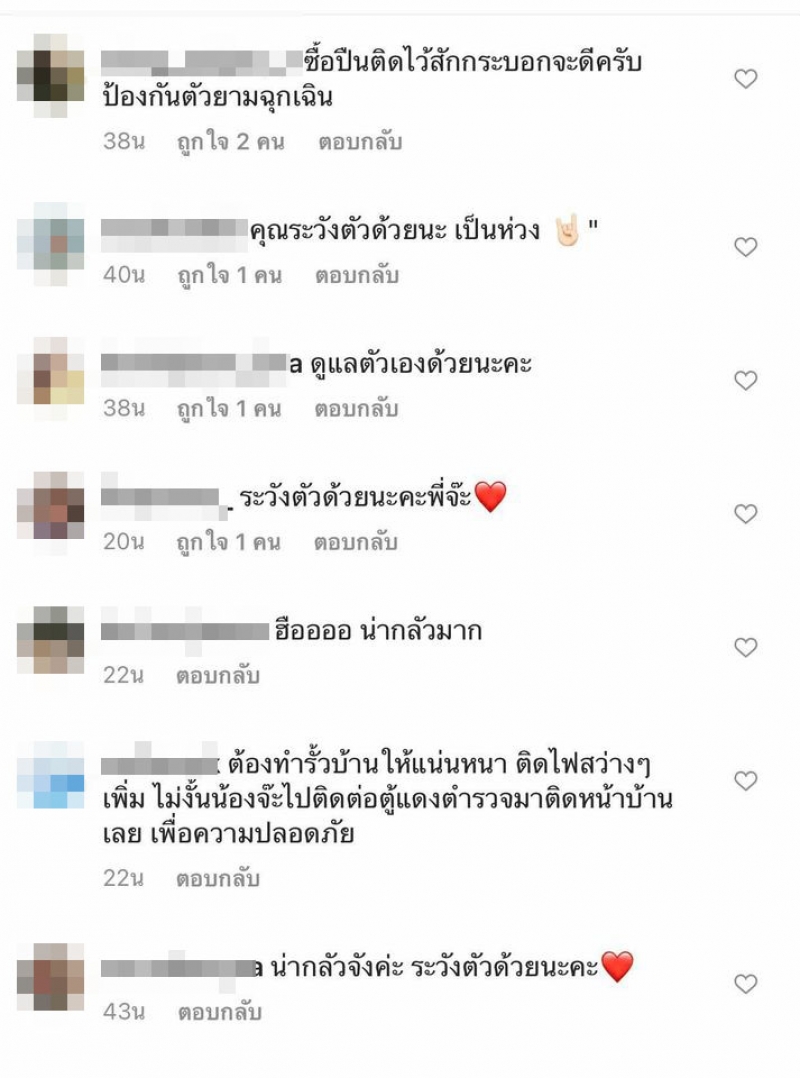Open the blue avatar of the fence commenter
The width and height of the screenshot is (800, 1078).
(50, 775)
